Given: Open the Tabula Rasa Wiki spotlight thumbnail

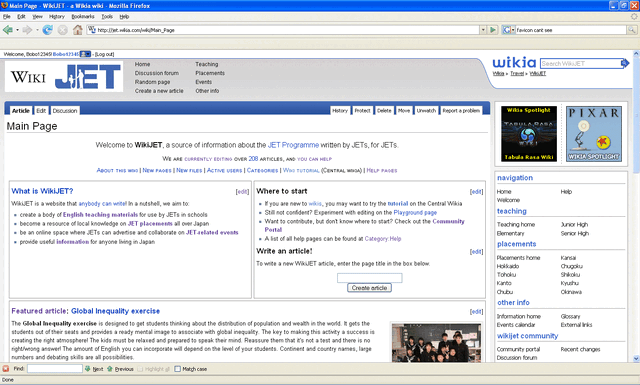Looking at the screenshot, I should pos(529,134).
